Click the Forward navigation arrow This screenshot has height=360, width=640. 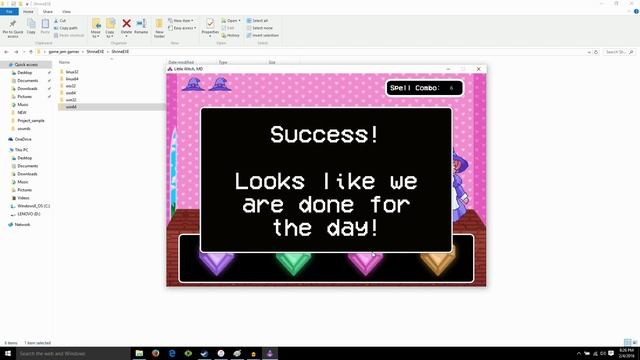pyautogui.click(x=16, y=52)
